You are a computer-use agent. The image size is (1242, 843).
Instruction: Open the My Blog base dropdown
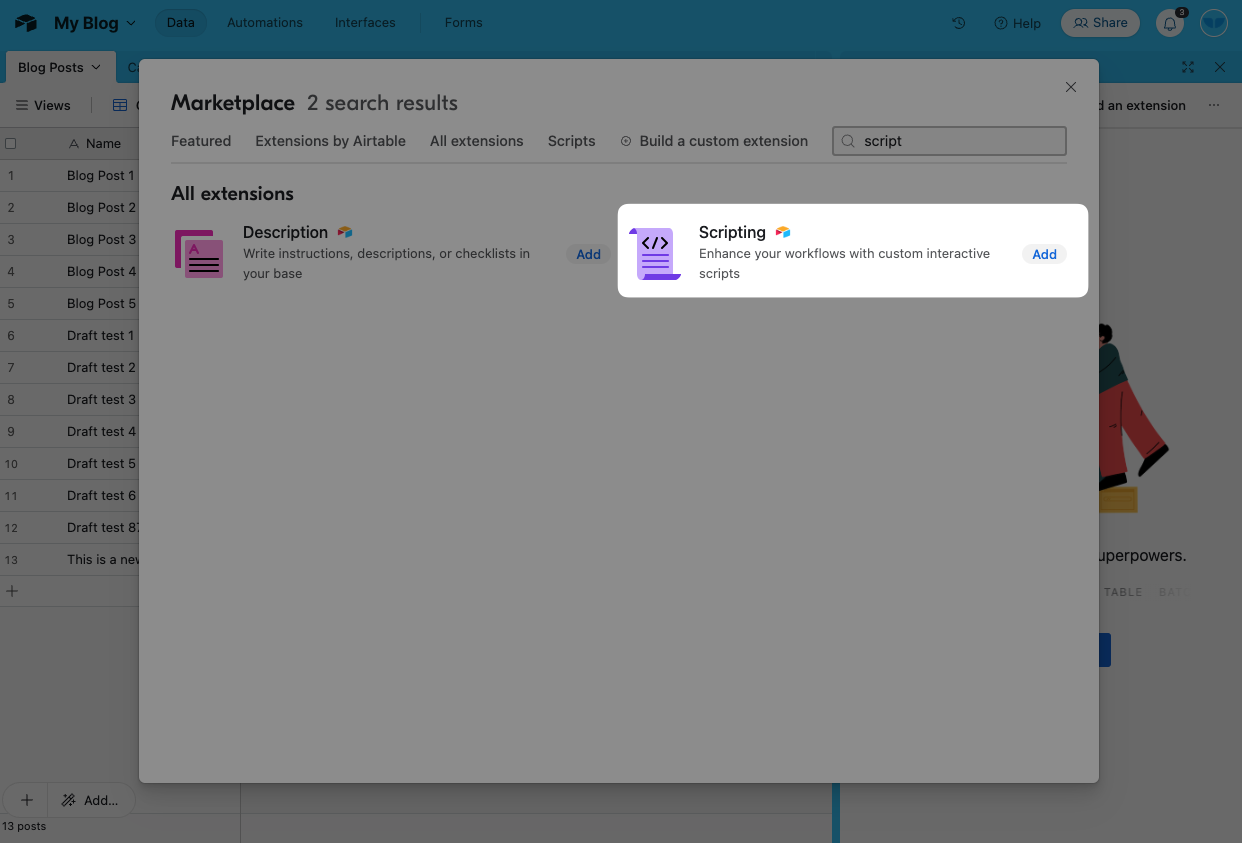(95, 23)
